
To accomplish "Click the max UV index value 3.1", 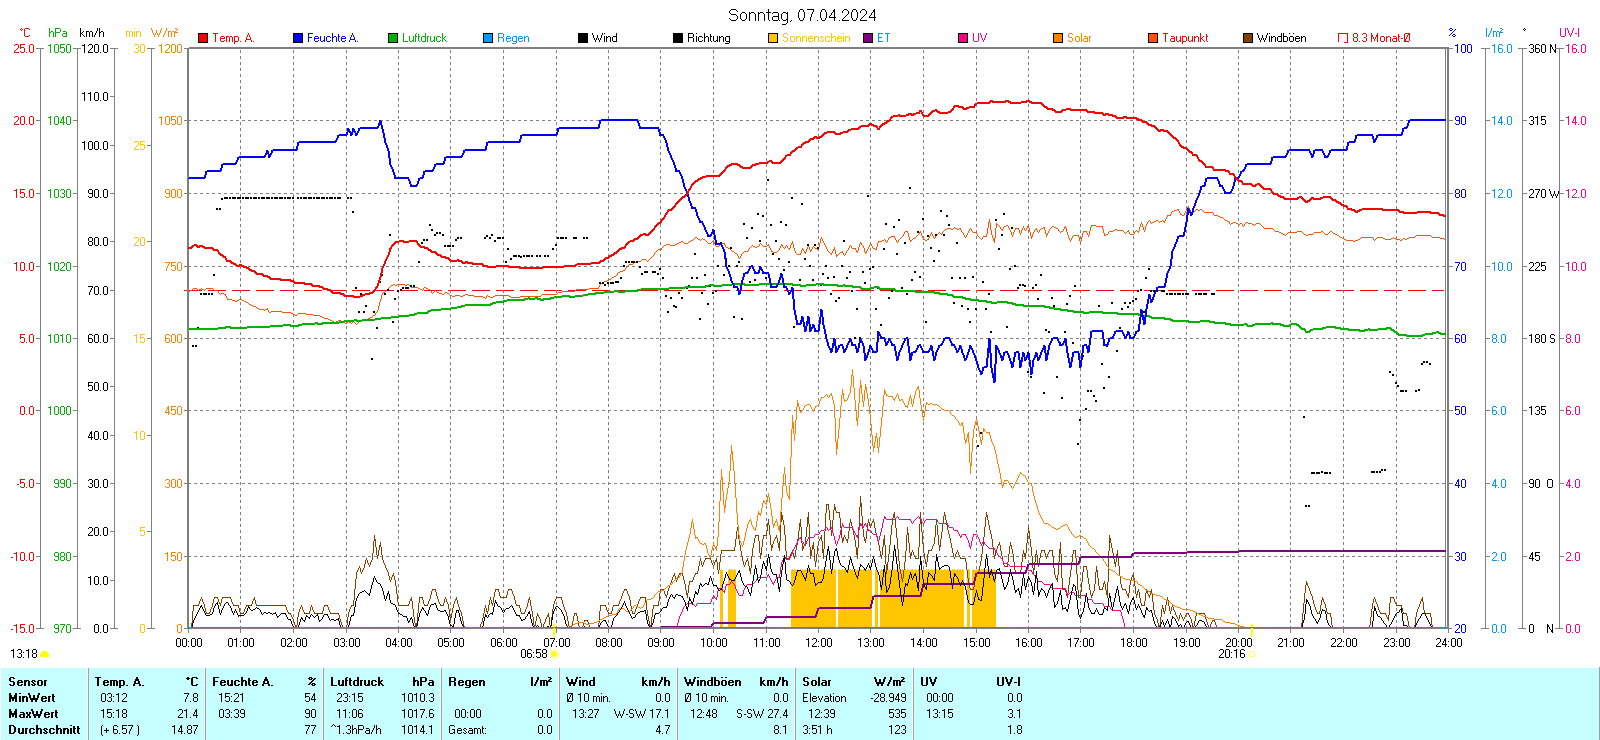I will (1014, 714).
